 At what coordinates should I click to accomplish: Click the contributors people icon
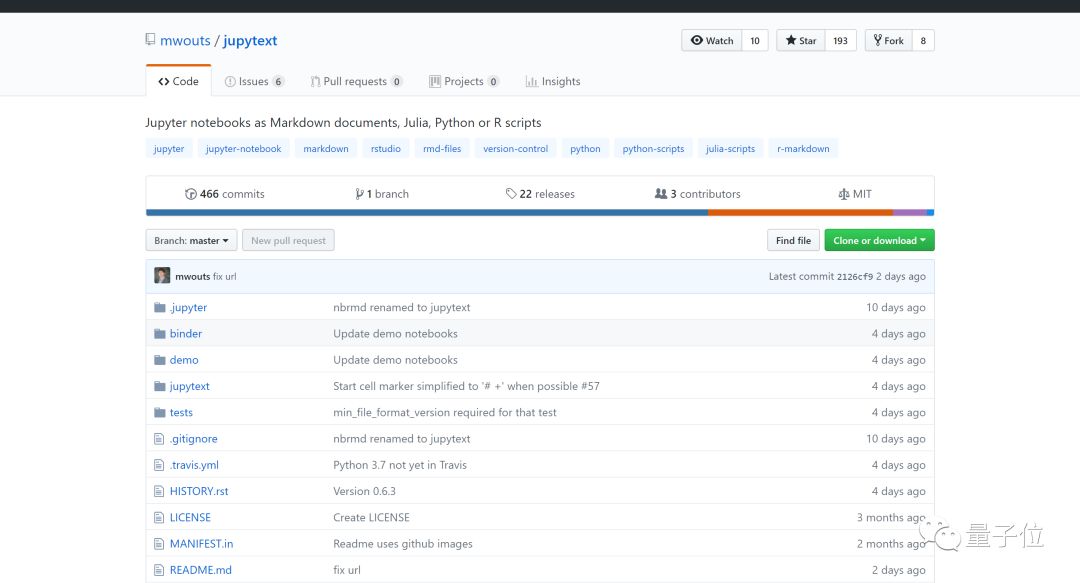(660, 194)
